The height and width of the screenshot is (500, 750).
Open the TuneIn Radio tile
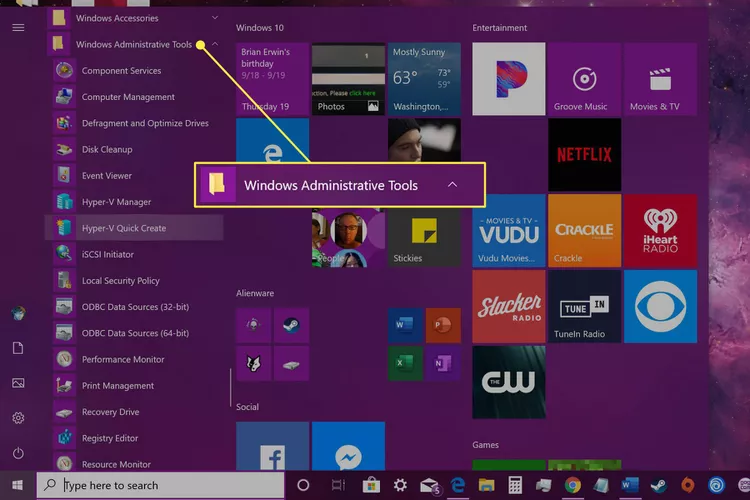(x=585, y=307)
